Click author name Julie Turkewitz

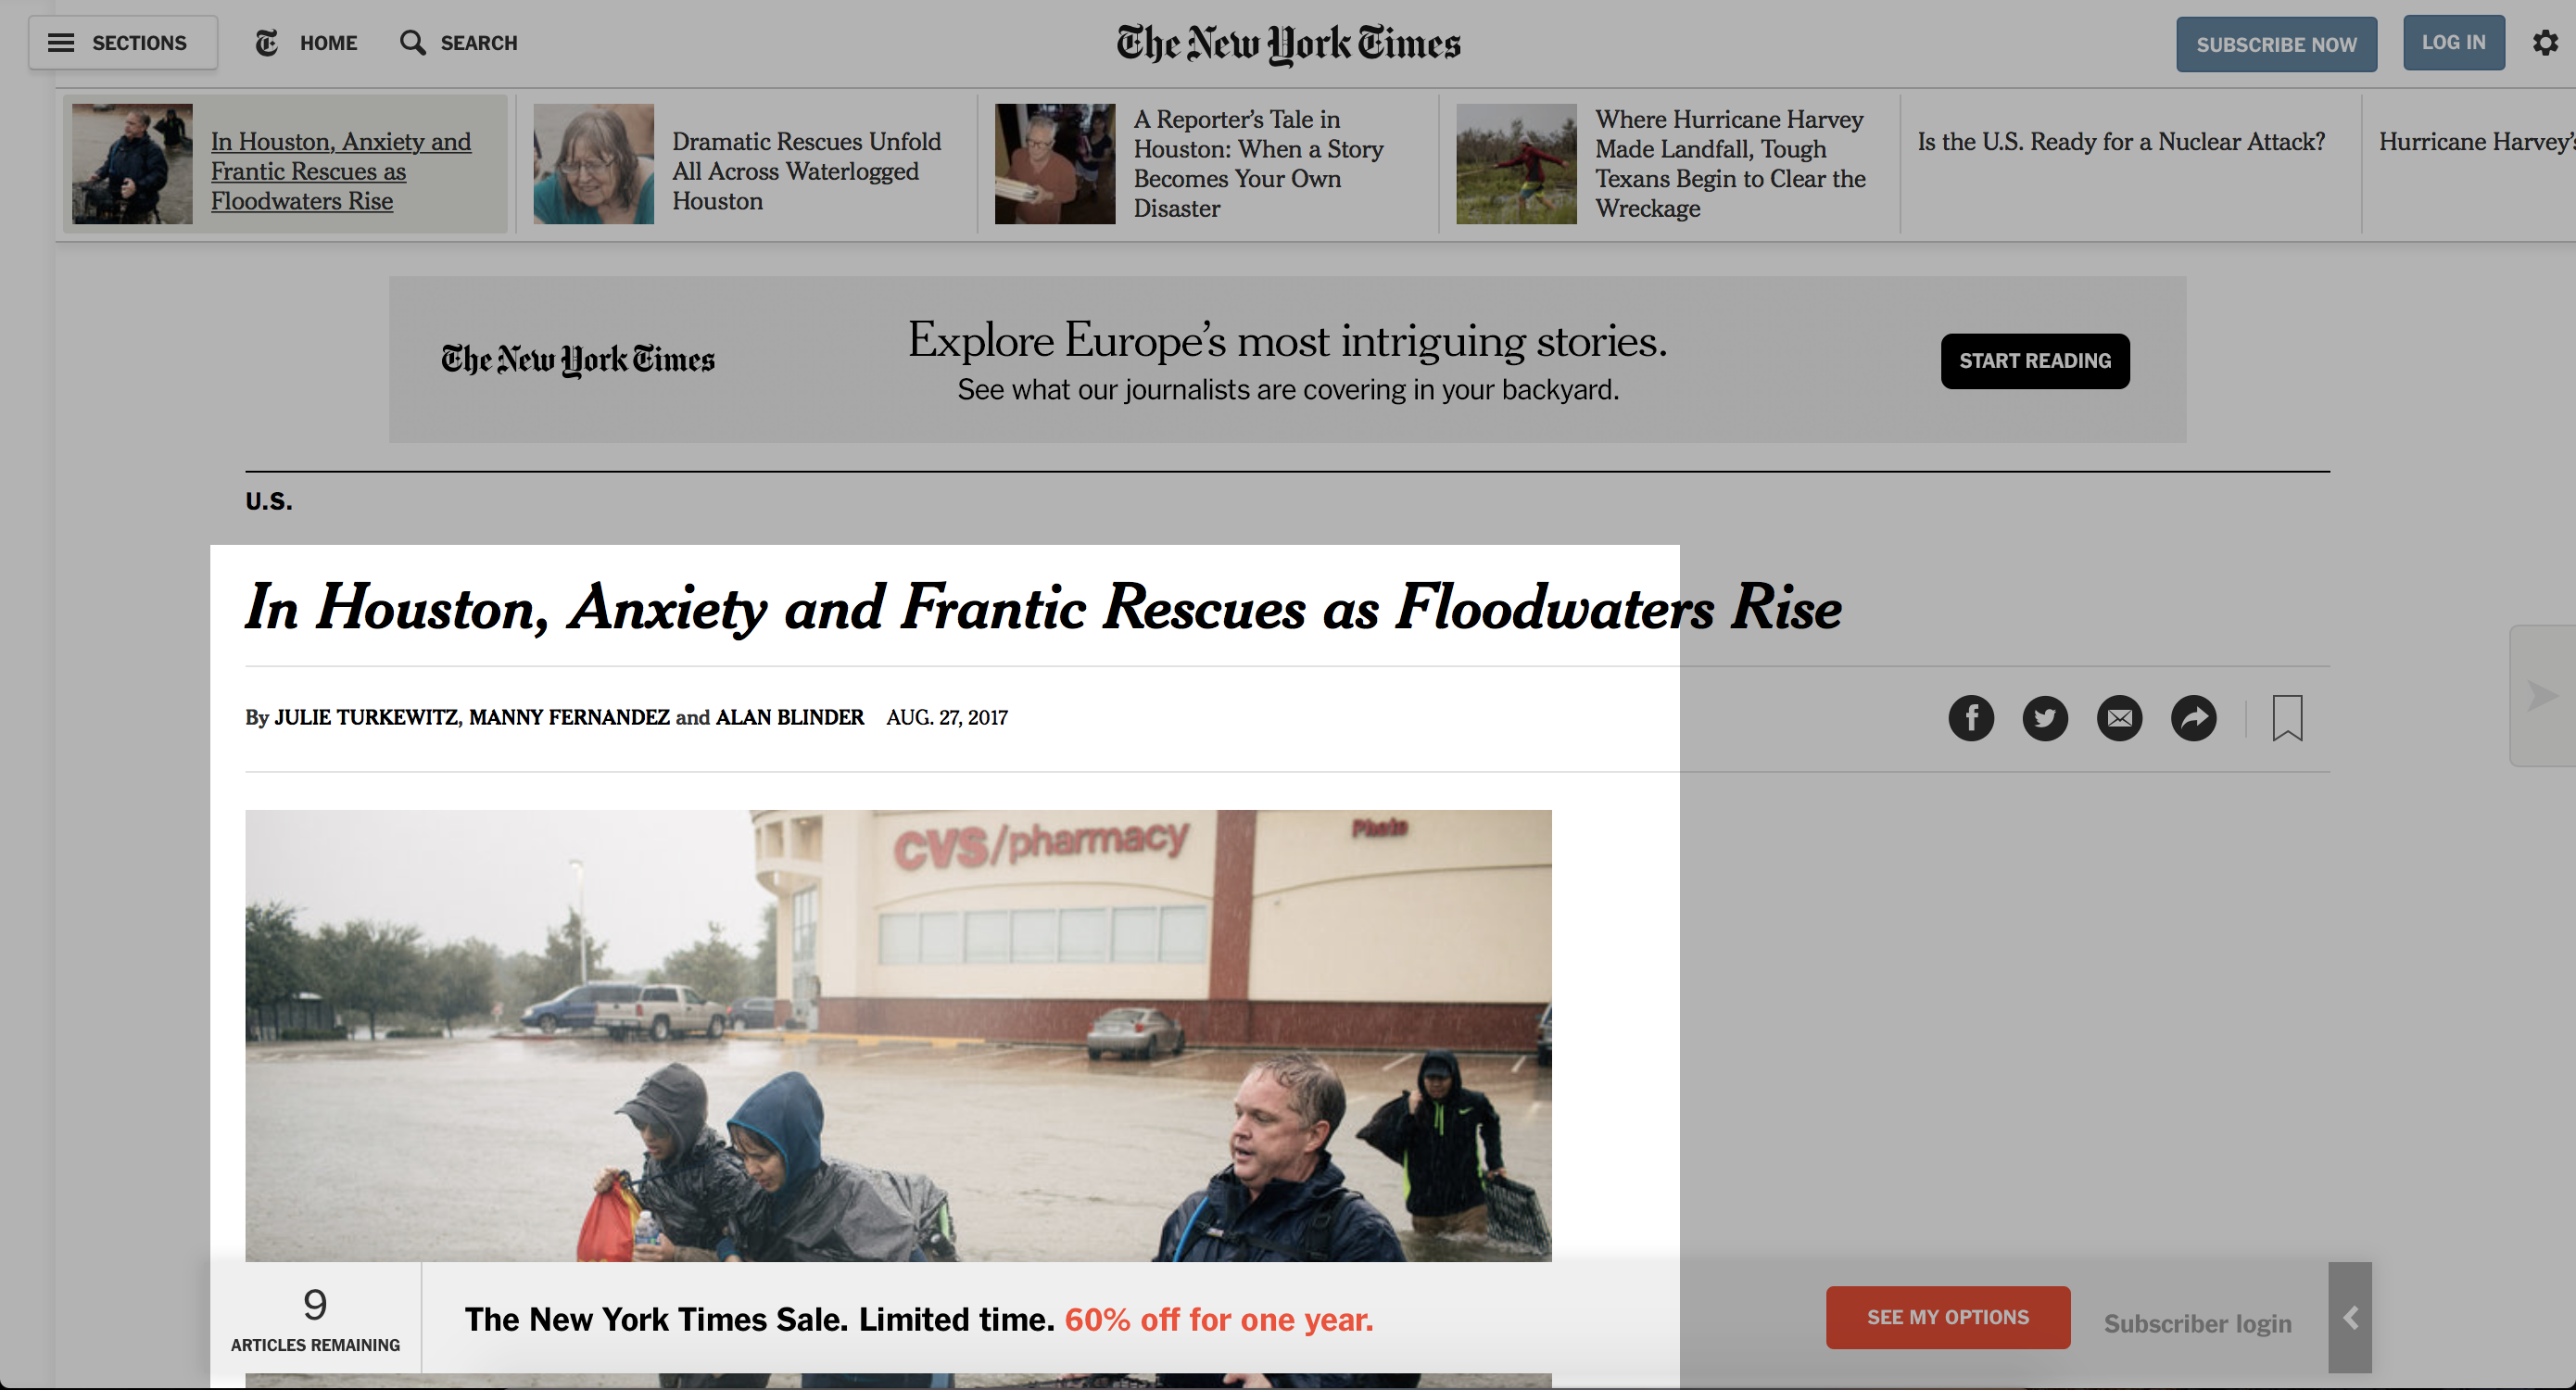coord(366,717)
